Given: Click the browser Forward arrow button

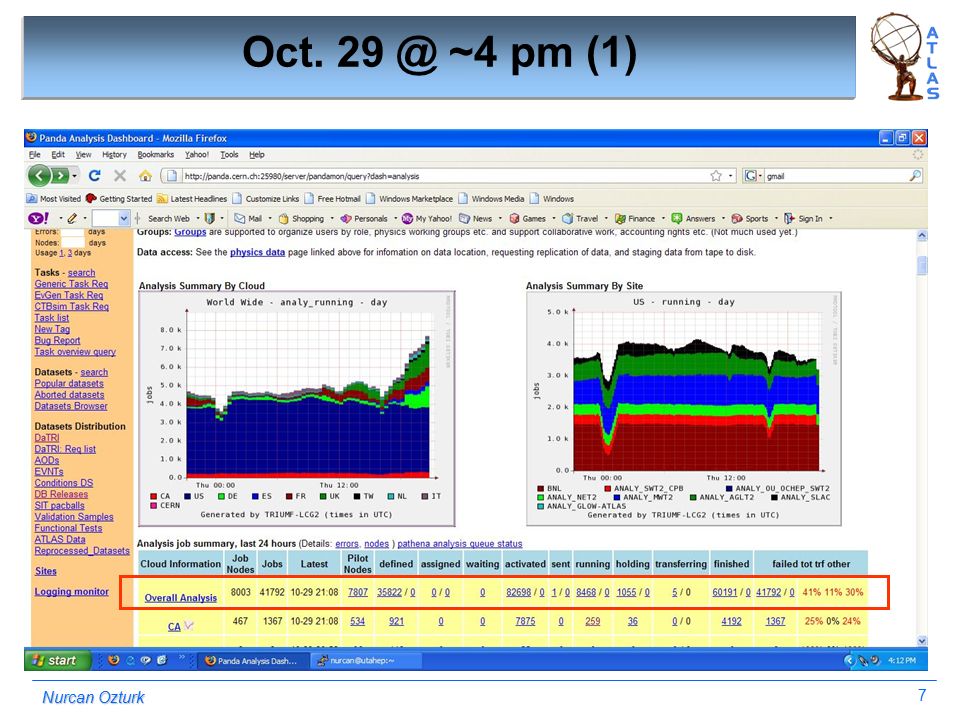Looking at the screenshot, I should coord(60,176).
